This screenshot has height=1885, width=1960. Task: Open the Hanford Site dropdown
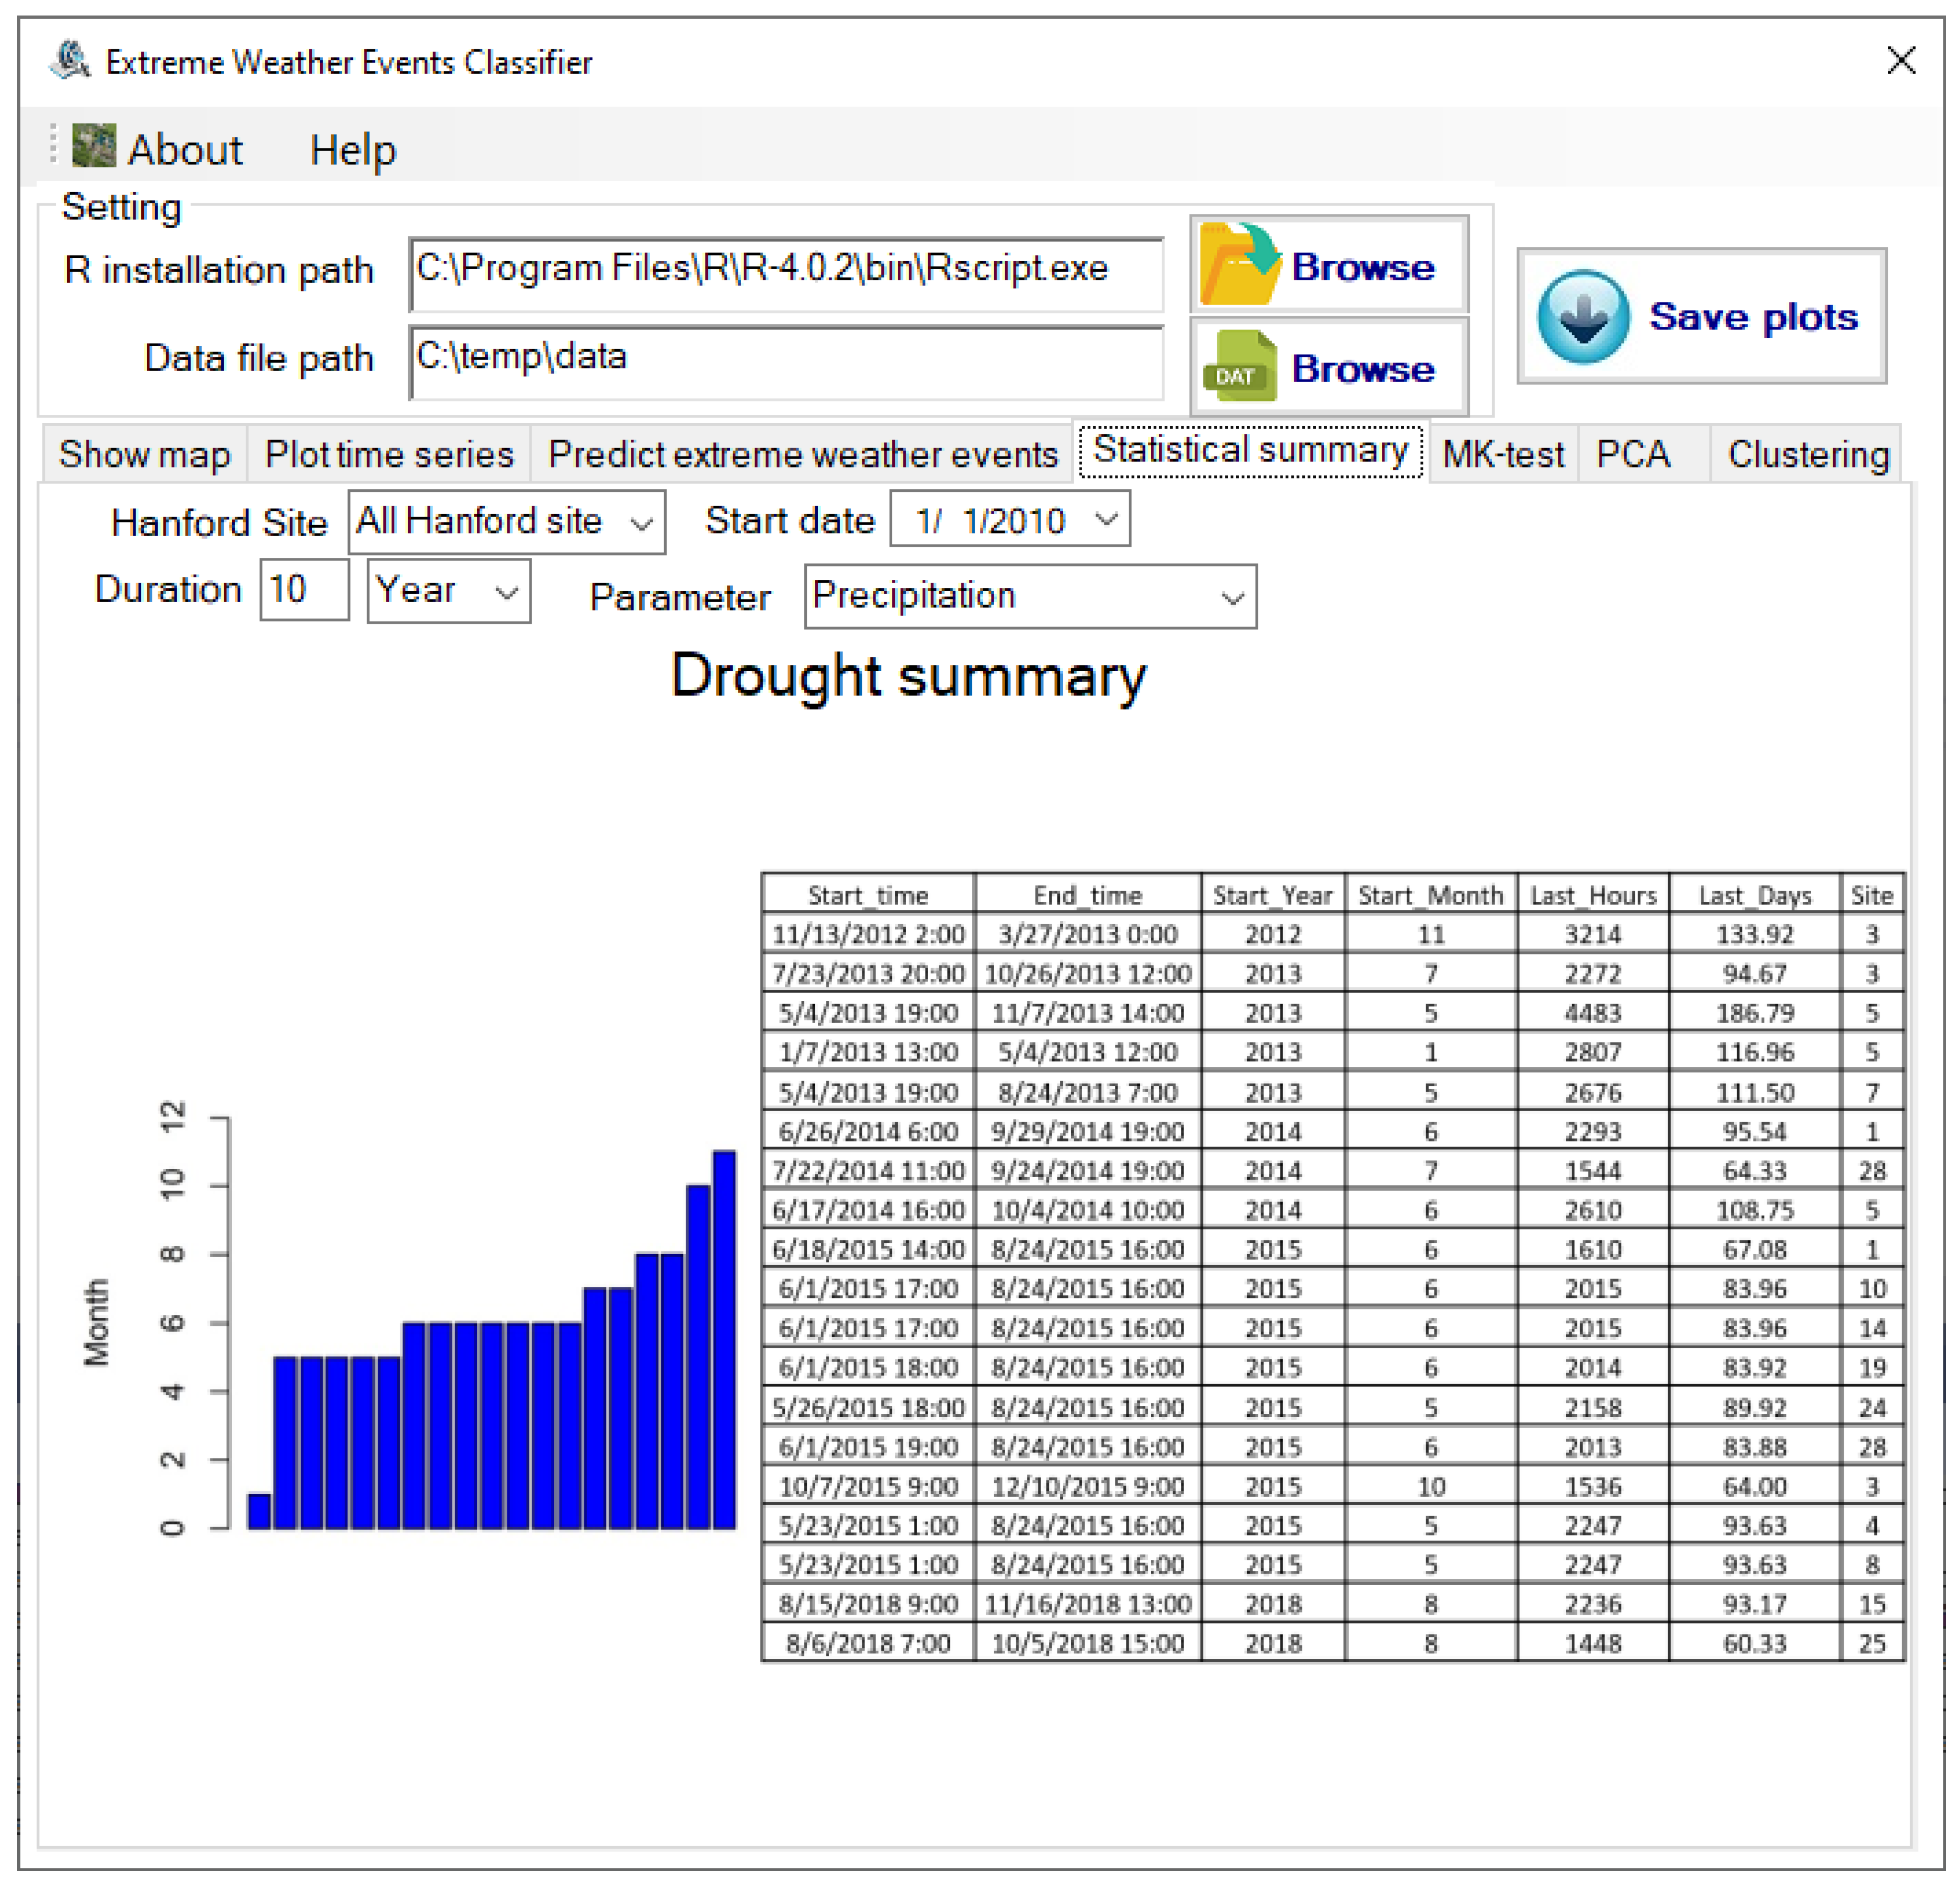641,522
